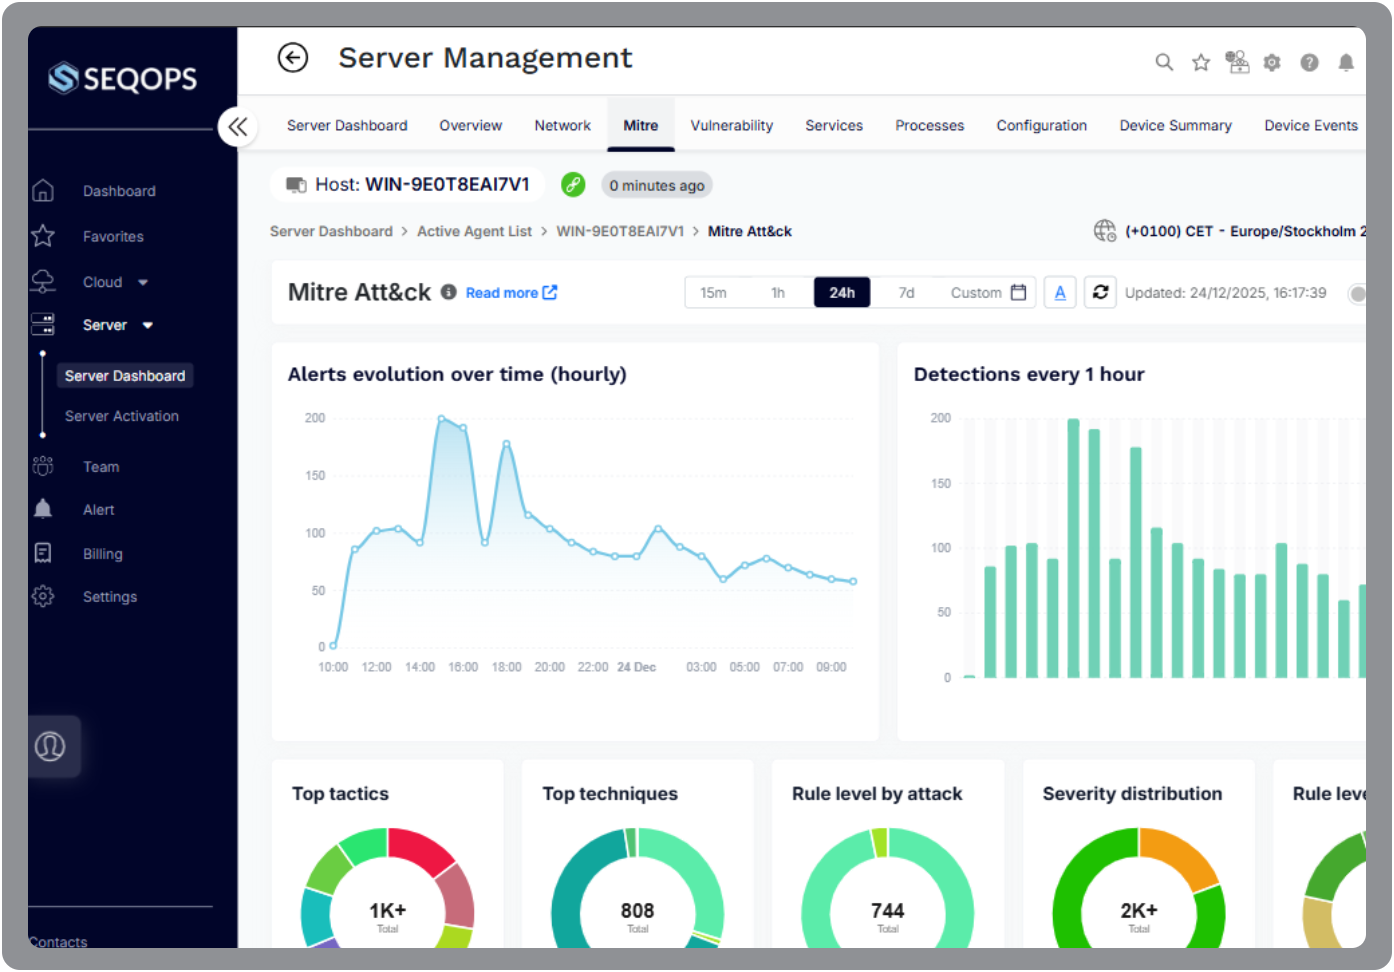Click the green connection link icon
Image resolution: width=1394 pixels, height=972 pixels.
click(573, 184)
